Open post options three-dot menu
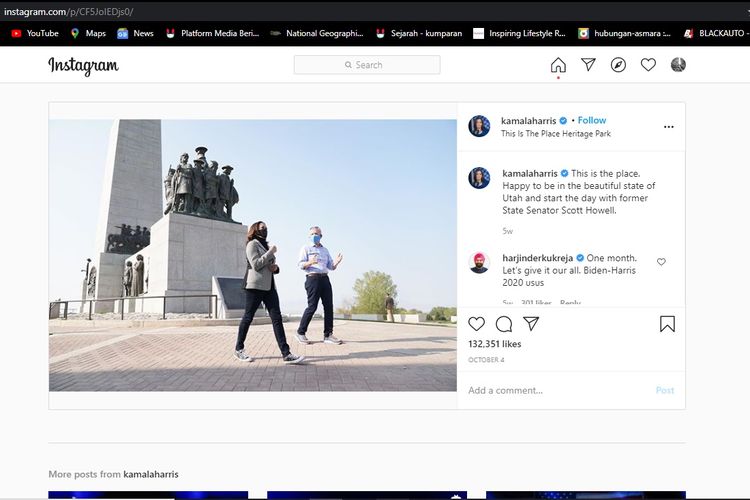Viewport: 750px width, 500px height. (668, 127)
